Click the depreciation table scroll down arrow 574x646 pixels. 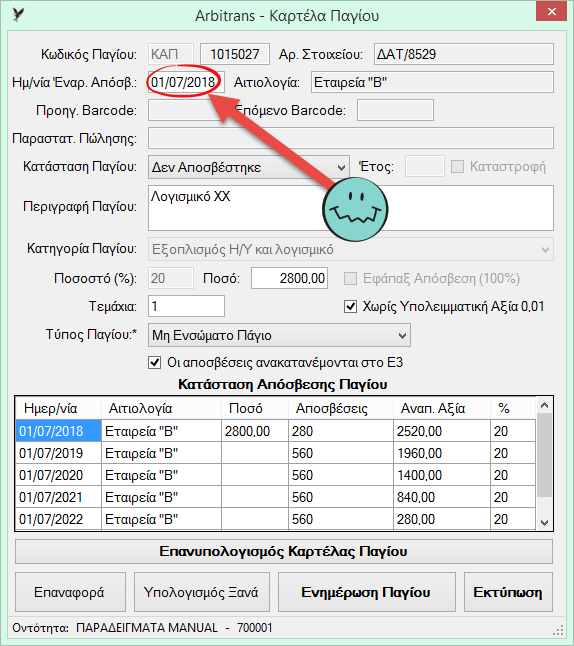(544, 522)
